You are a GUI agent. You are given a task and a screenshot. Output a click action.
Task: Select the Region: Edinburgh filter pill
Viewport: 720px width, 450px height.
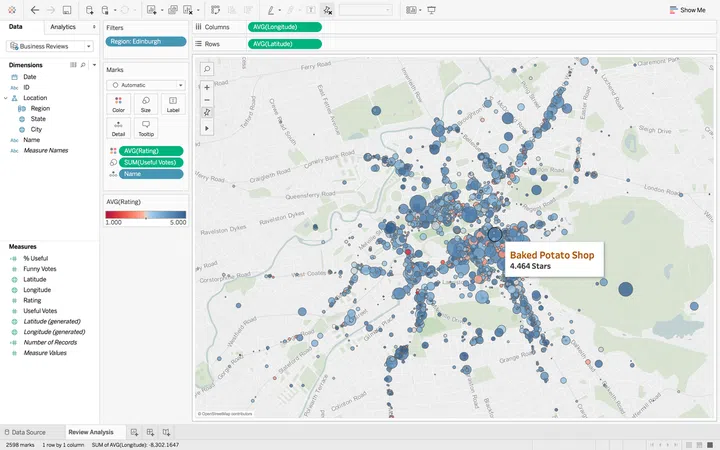coord(146,42)
